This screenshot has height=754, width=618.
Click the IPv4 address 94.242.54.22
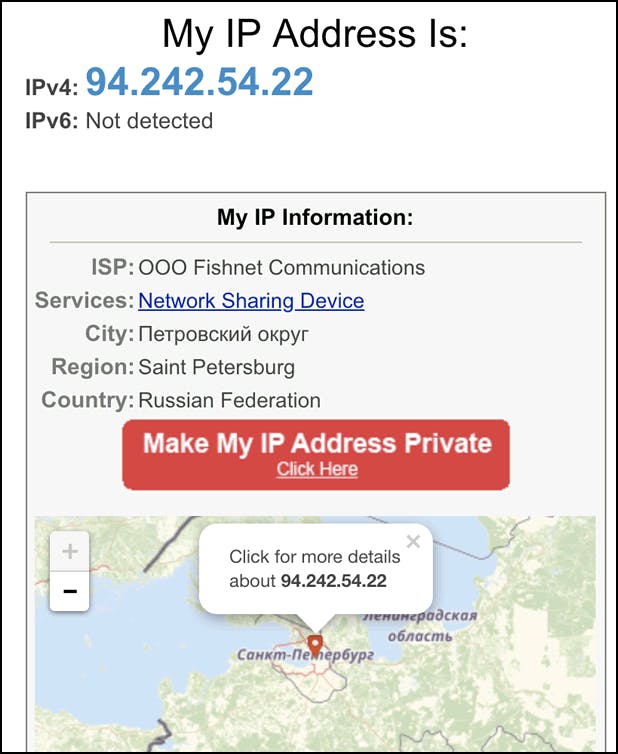(200, 82)
